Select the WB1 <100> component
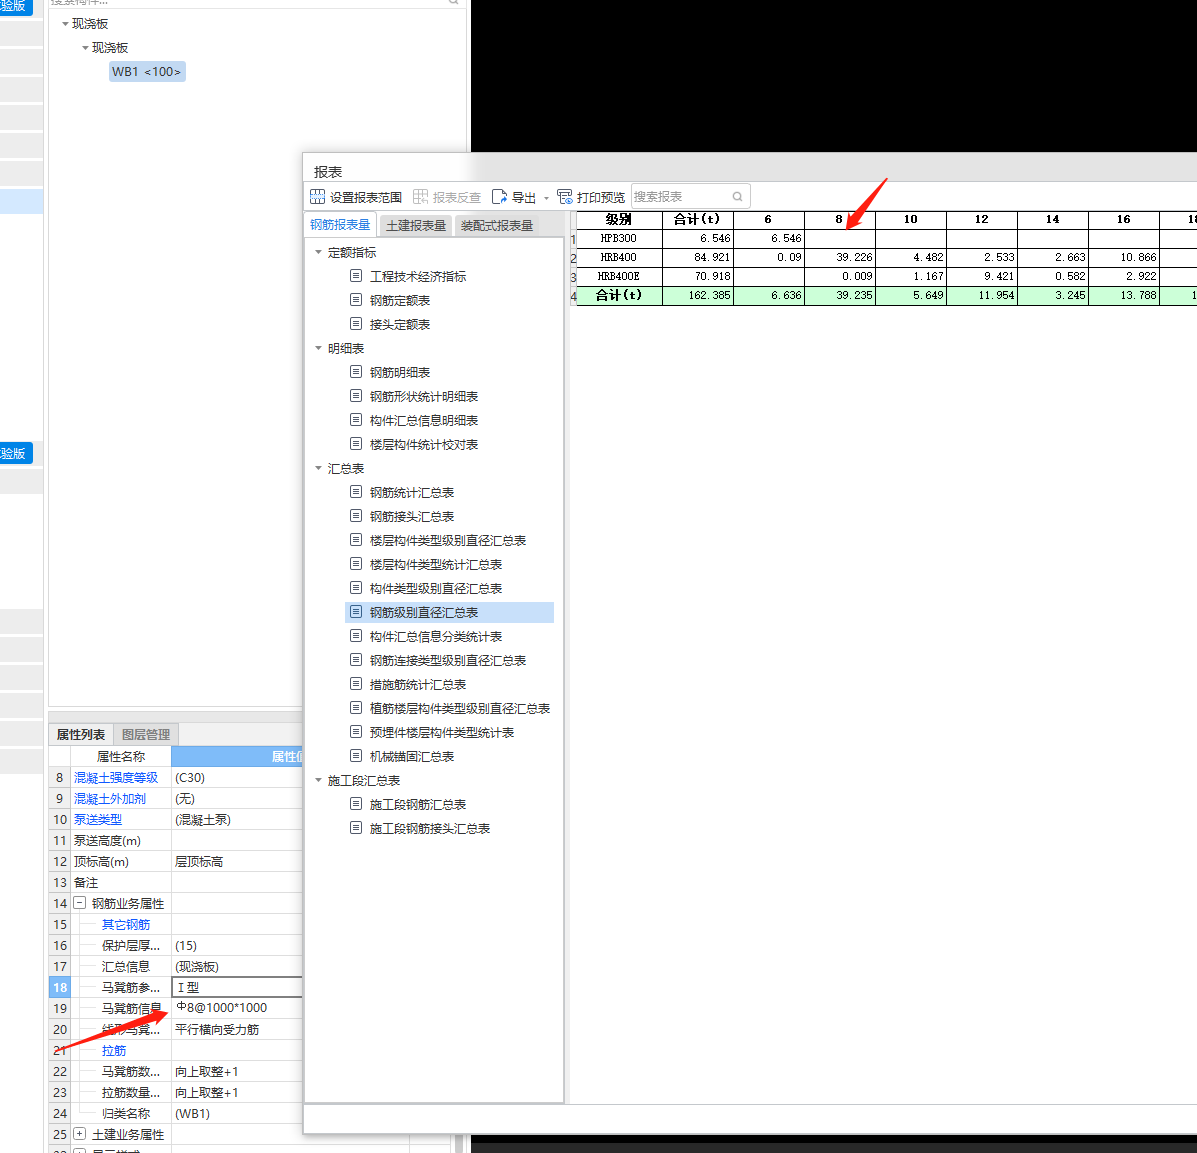 tap(147, 72)
